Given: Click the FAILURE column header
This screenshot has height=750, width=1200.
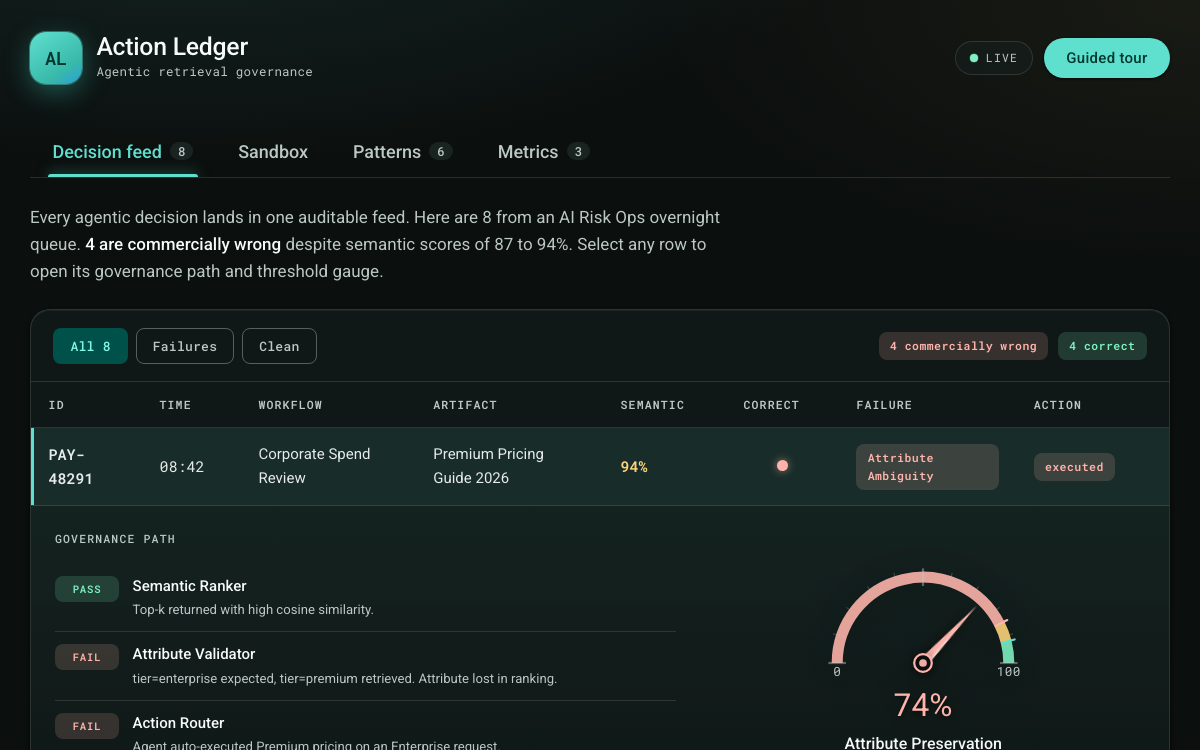Looking at the screenshot, I should [884, 405].
